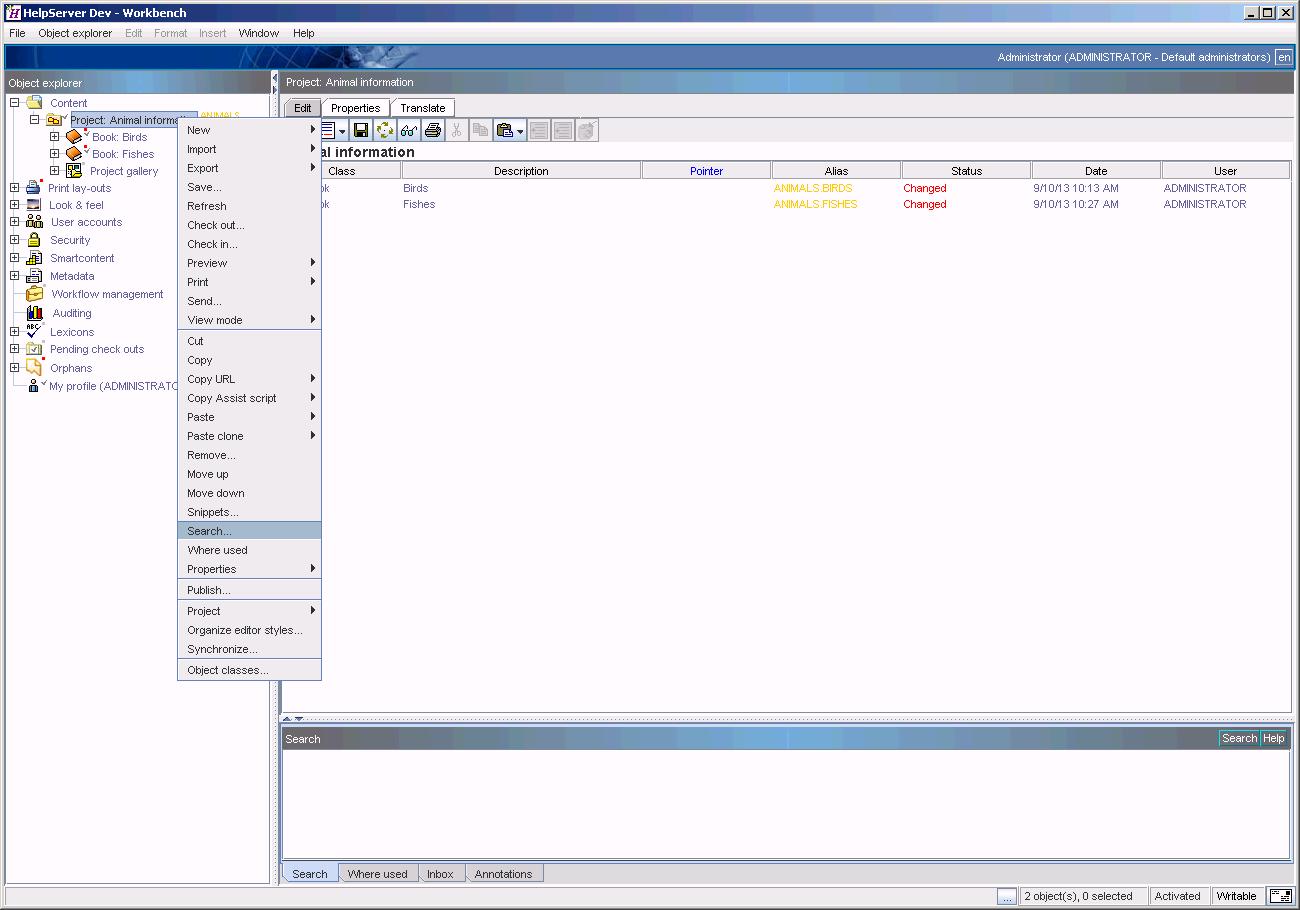The height and width of the screenshot is (910, 1300).
Task: Choose Publish... in the context menu
Action: [249, 590]
